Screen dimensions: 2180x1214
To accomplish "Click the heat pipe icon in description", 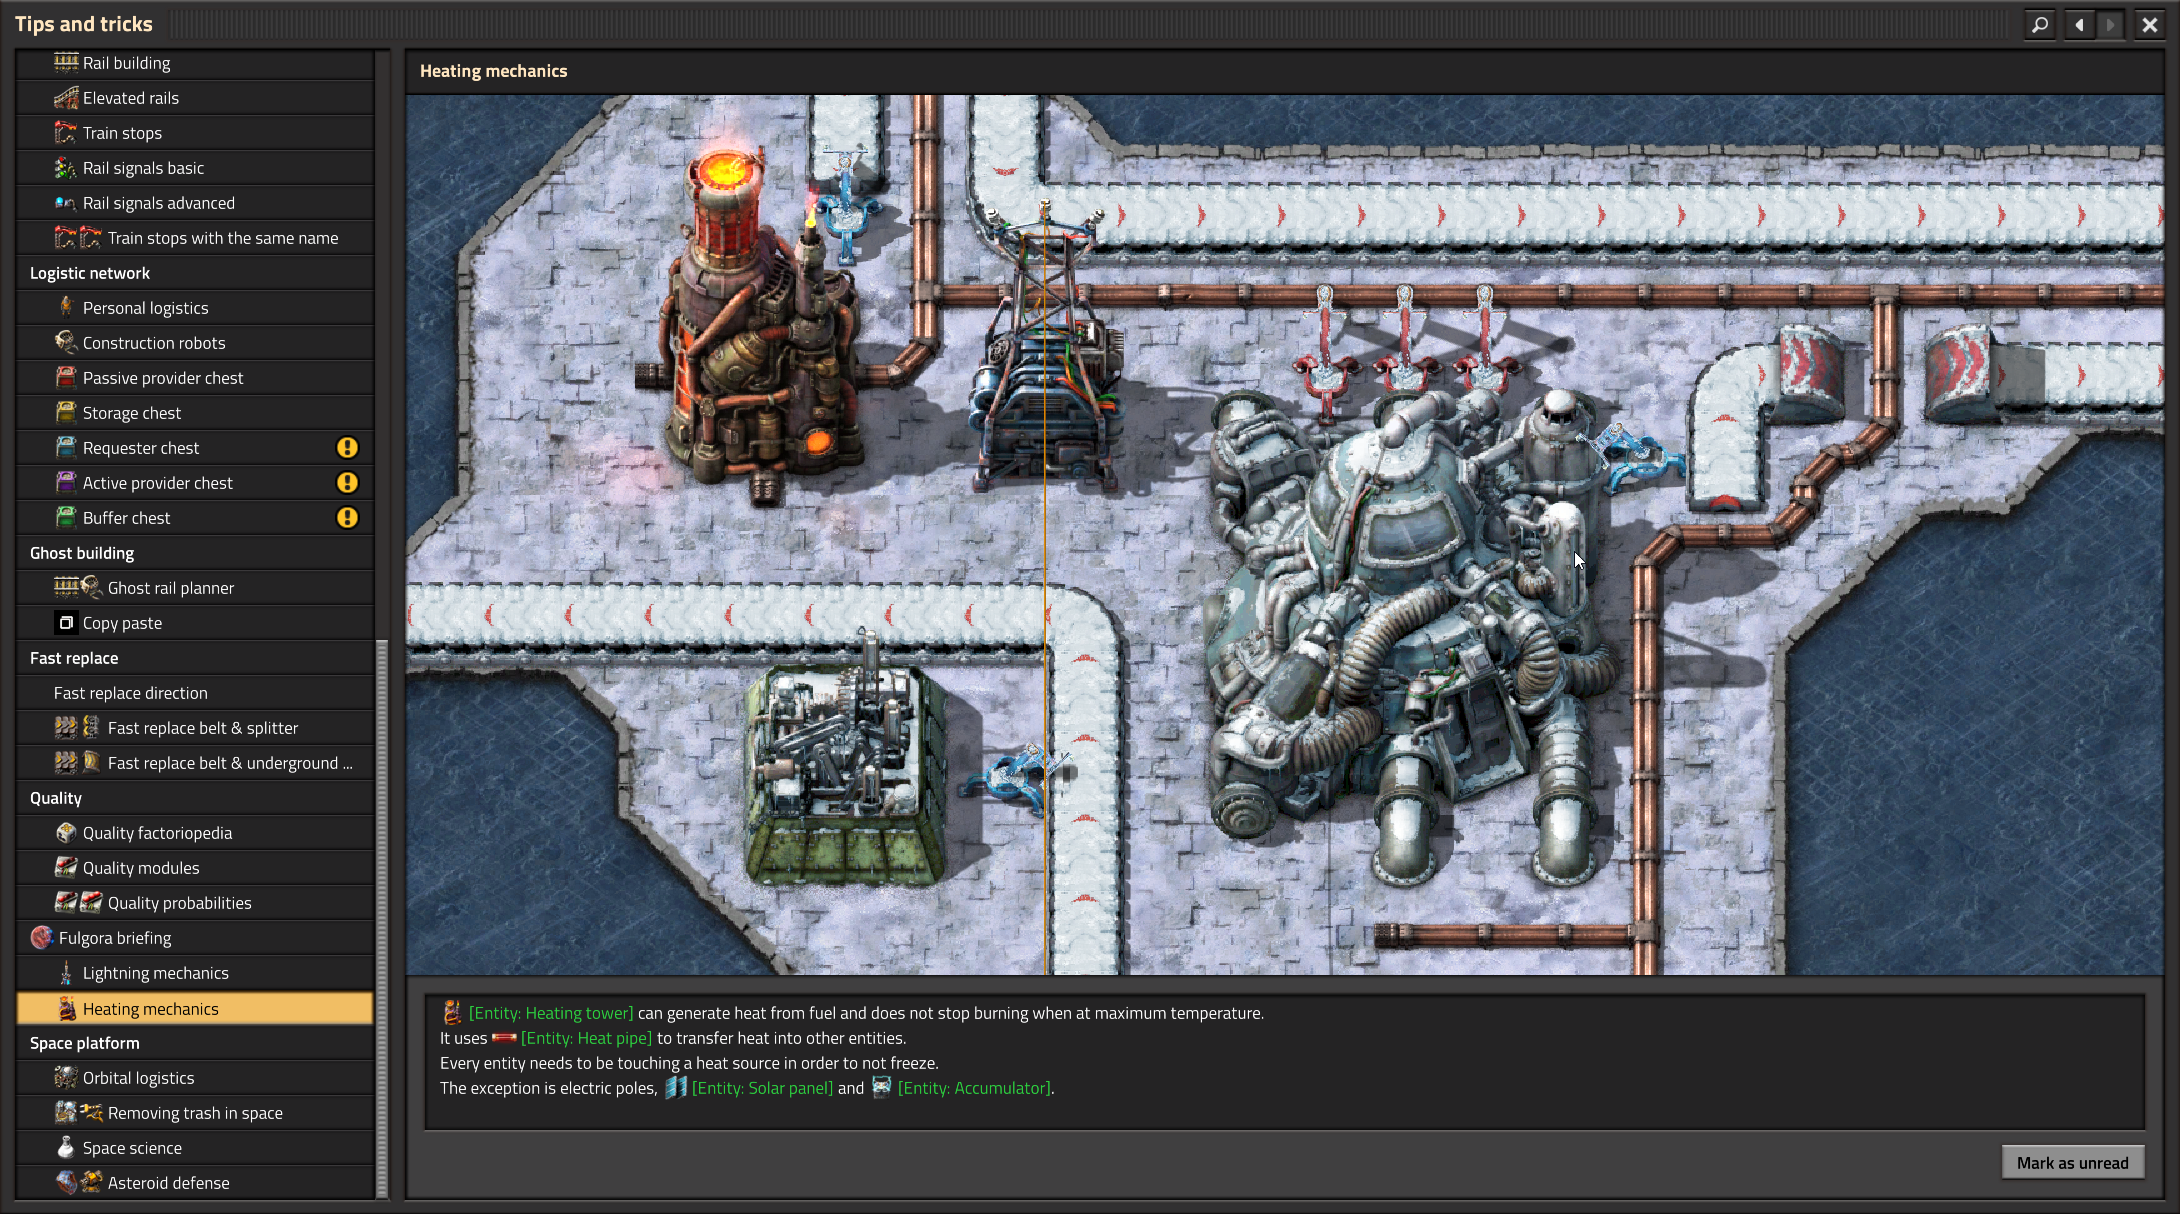I will tap(504, 1038).
